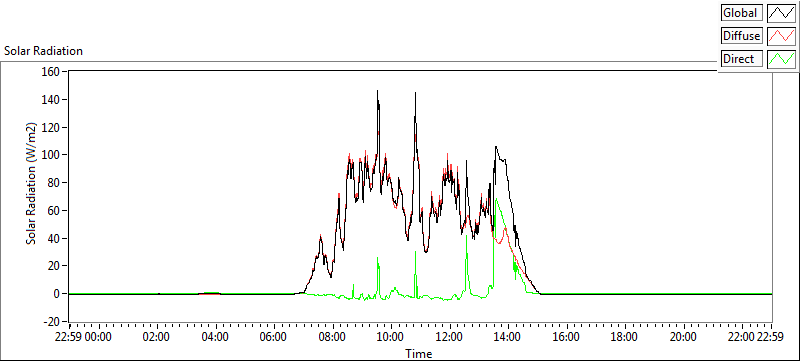Click the 10:00 time axis label
This screenshot has height=361, width=800.
391,336
